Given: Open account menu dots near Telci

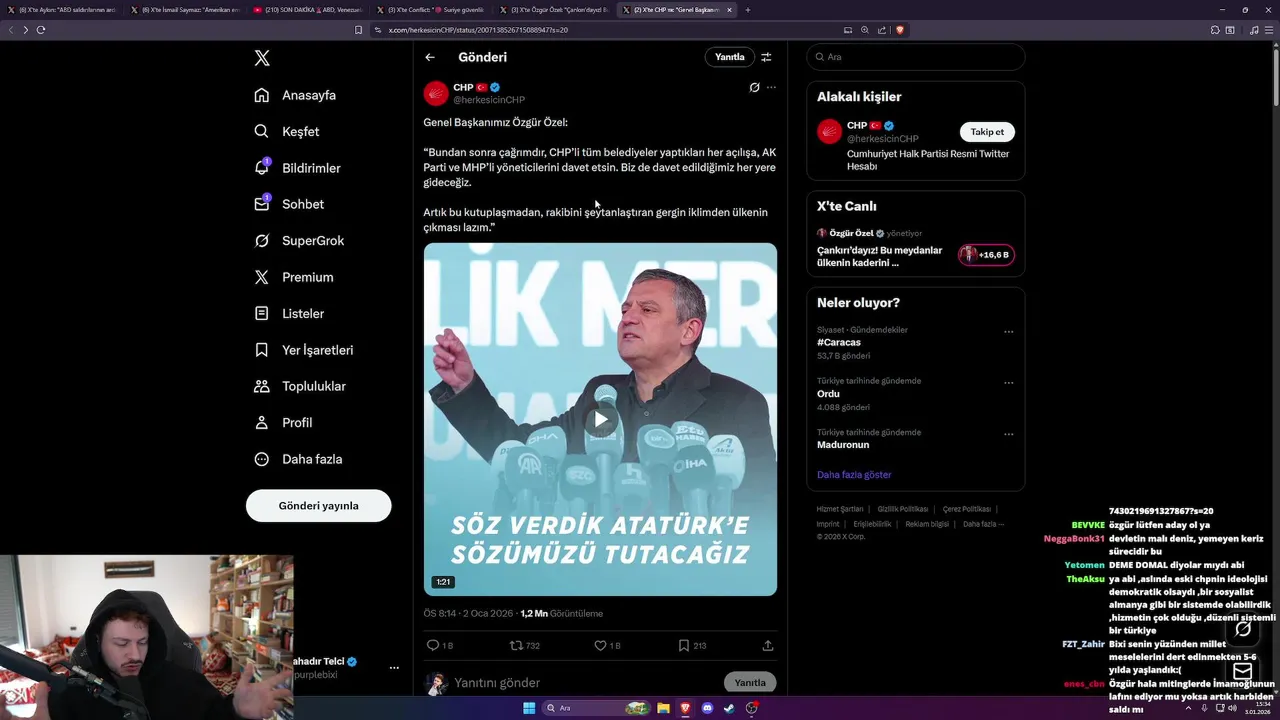Looking at the screenshot, I should (394, 668).
